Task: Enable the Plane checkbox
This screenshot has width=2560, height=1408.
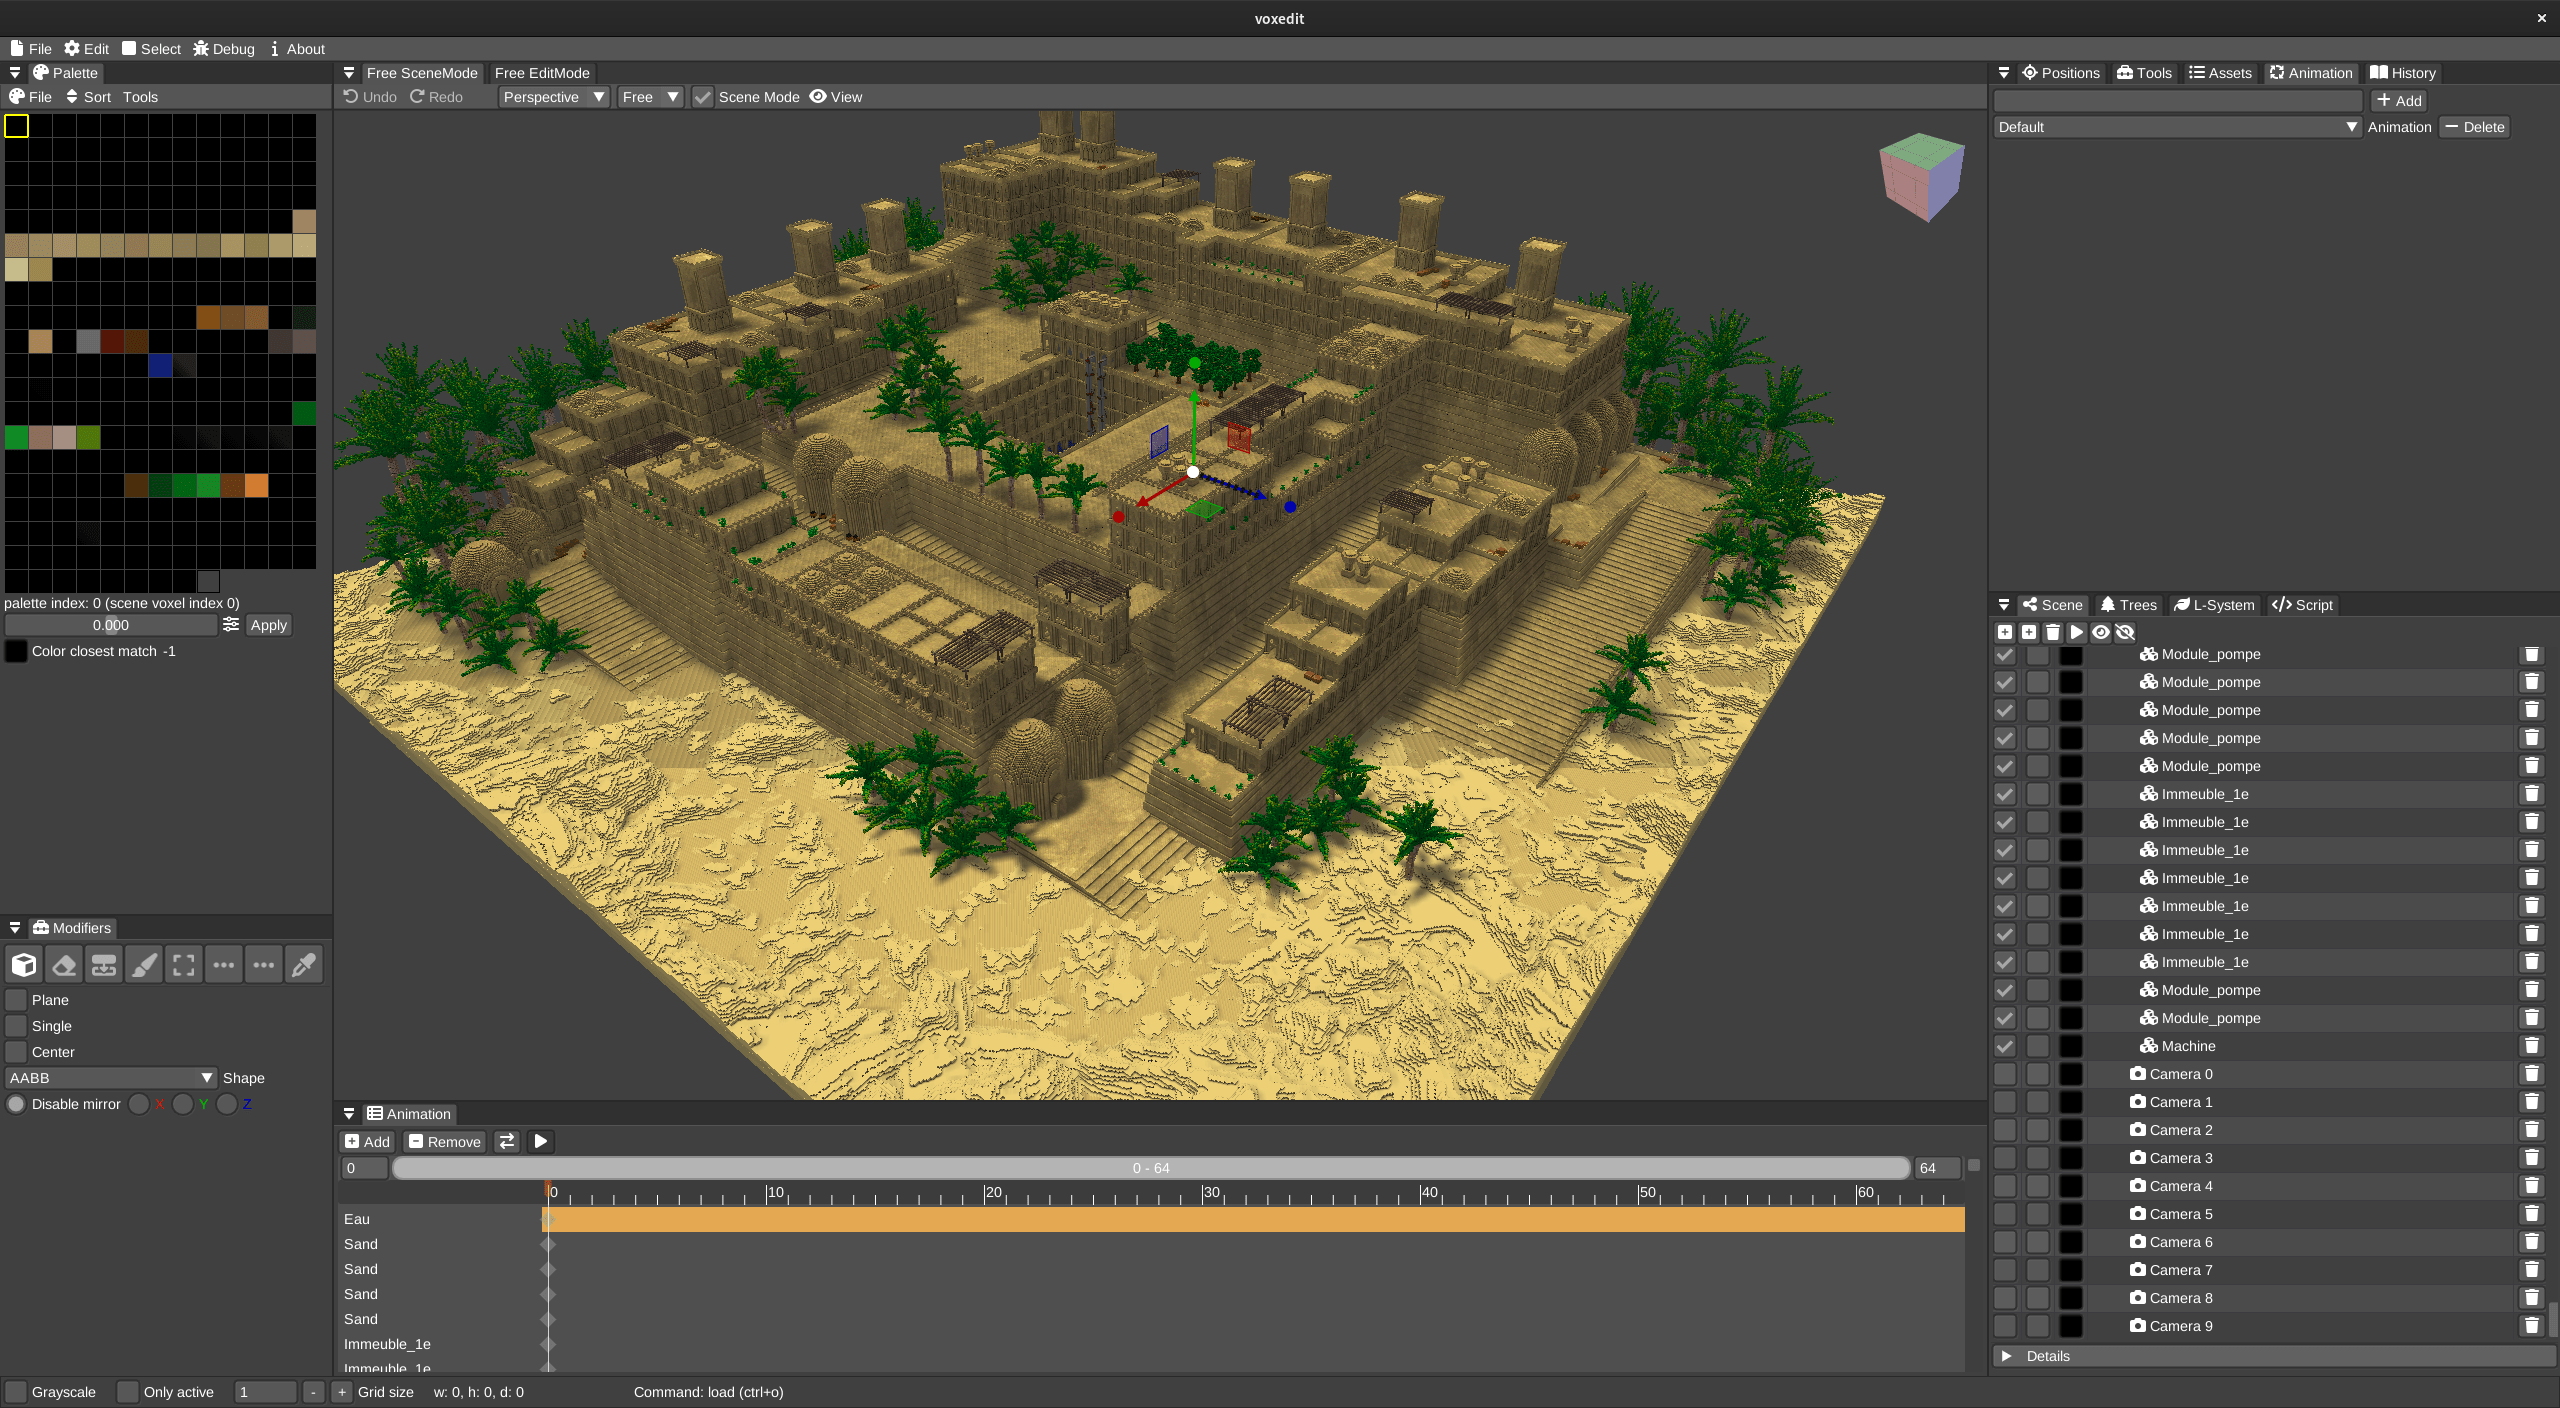Action: 16,1000
